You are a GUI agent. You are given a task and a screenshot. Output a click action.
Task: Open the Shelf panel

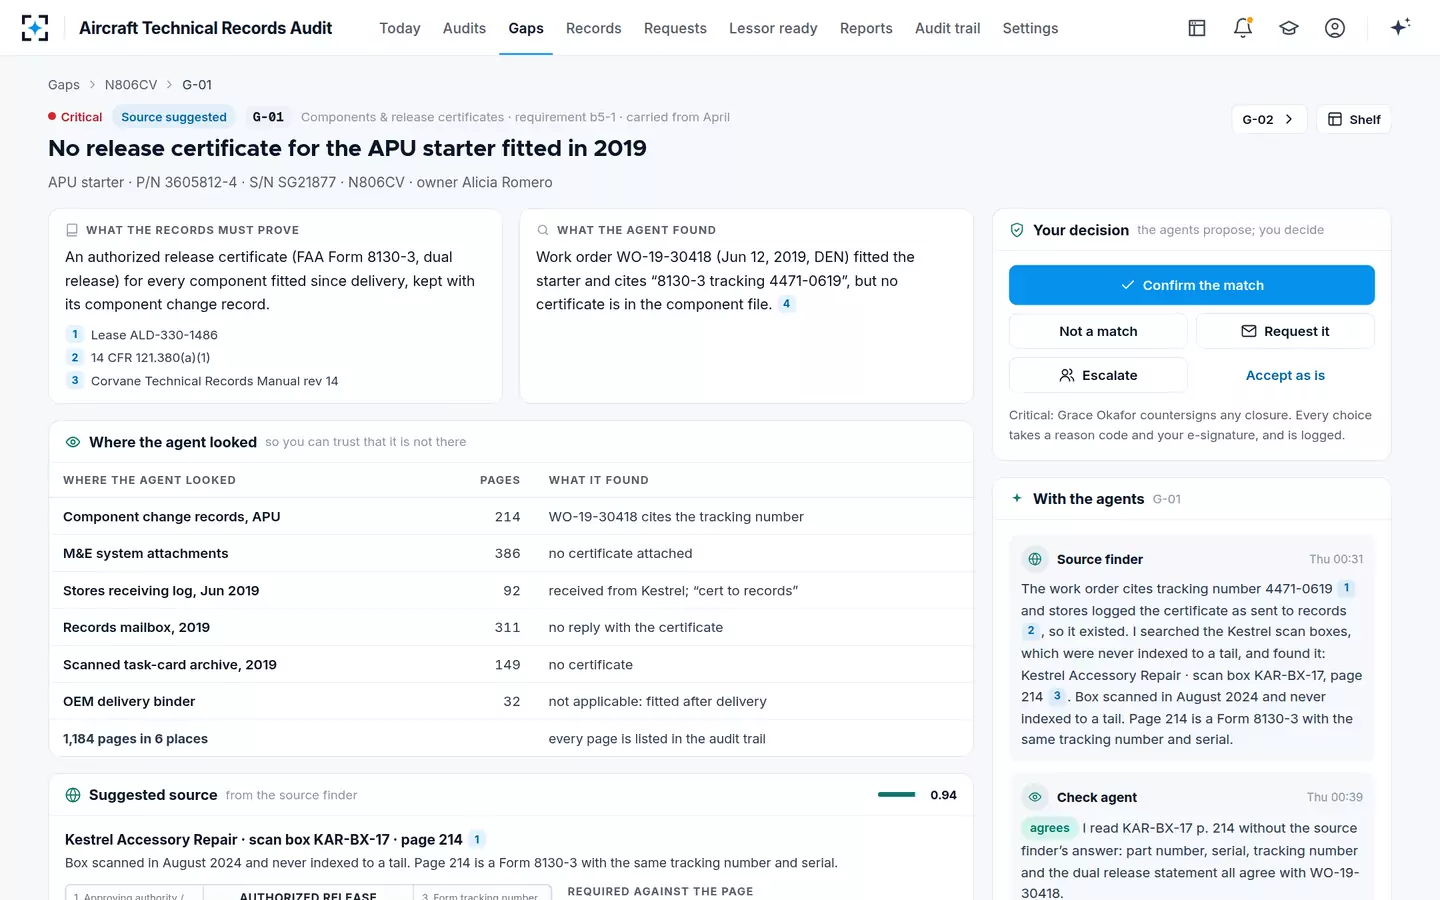point(1354,120)
